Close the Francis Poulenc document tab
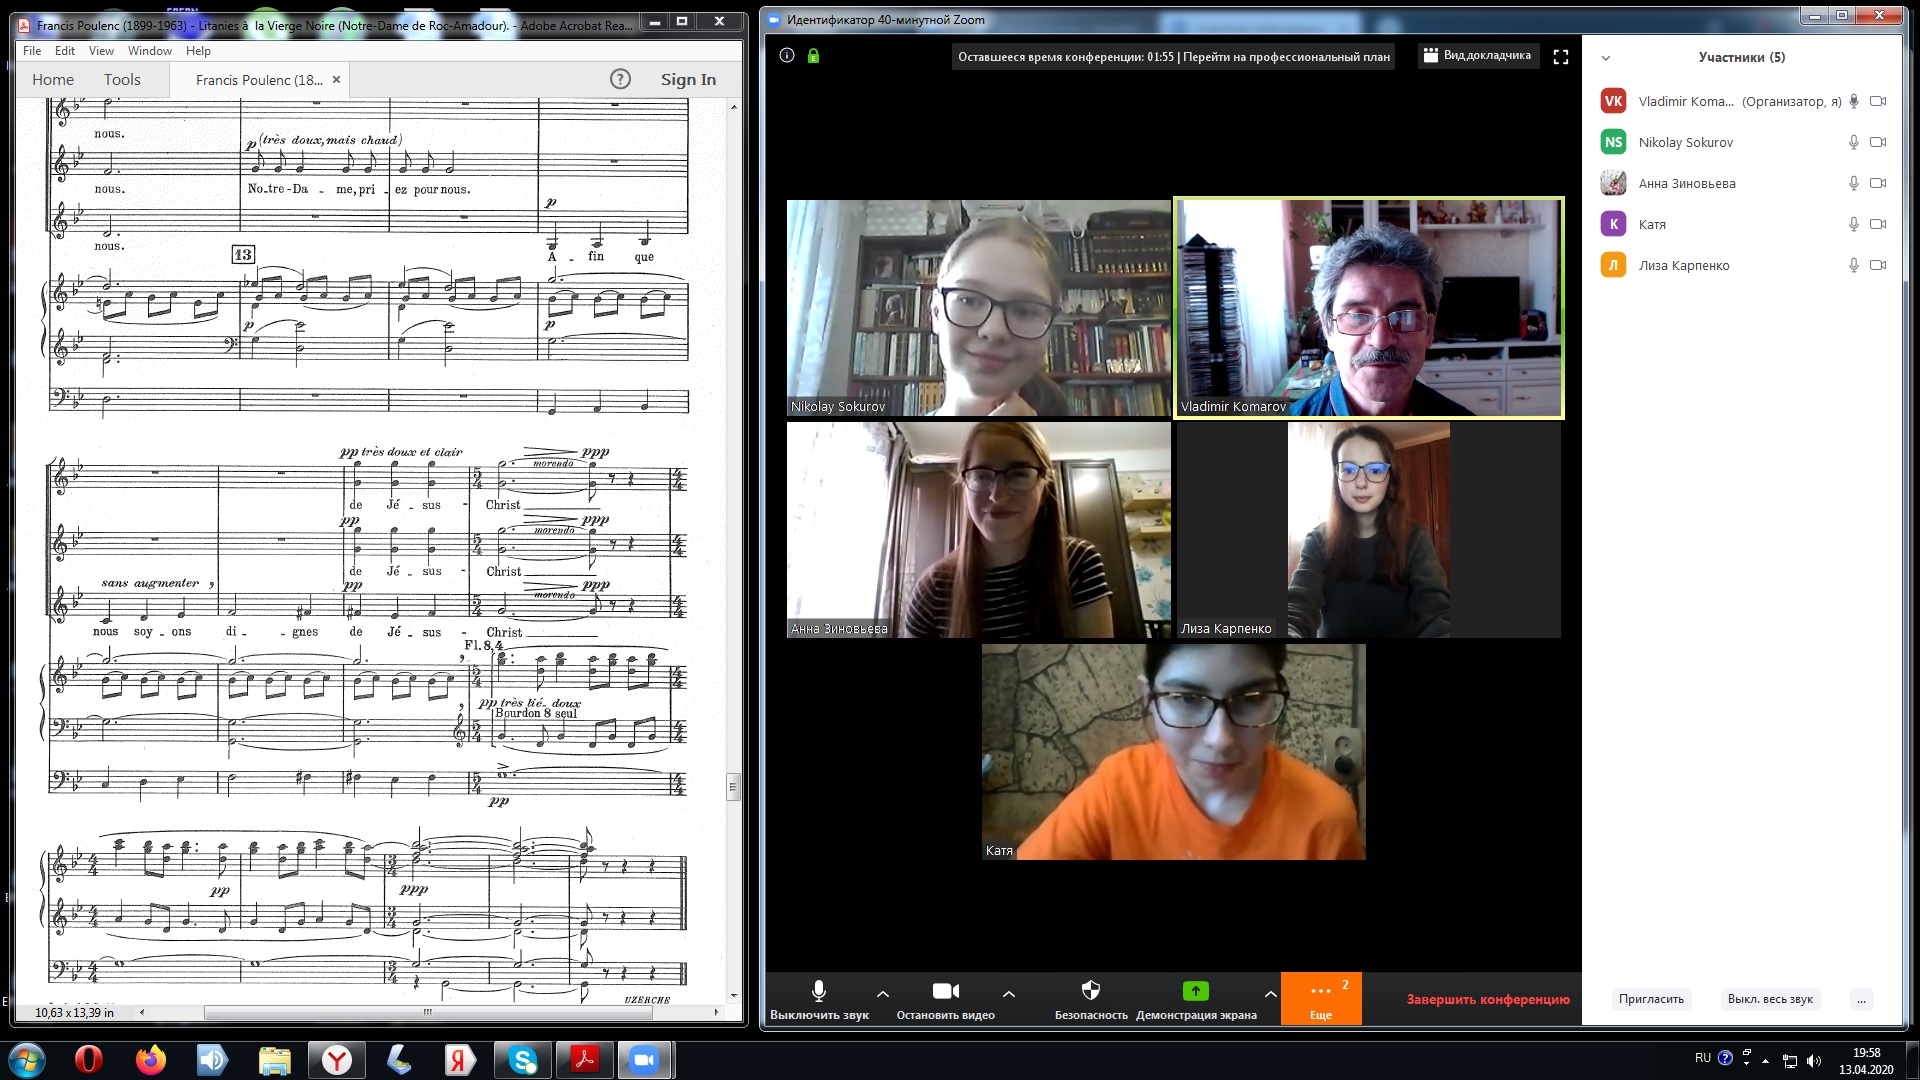 click(x=336, y=80)
